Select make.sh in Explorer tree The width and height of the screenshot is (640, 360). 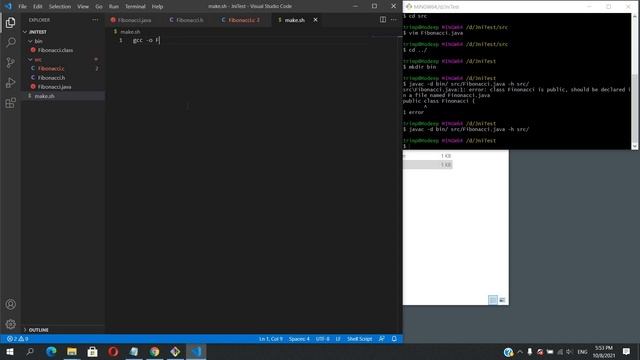point(44,96)
